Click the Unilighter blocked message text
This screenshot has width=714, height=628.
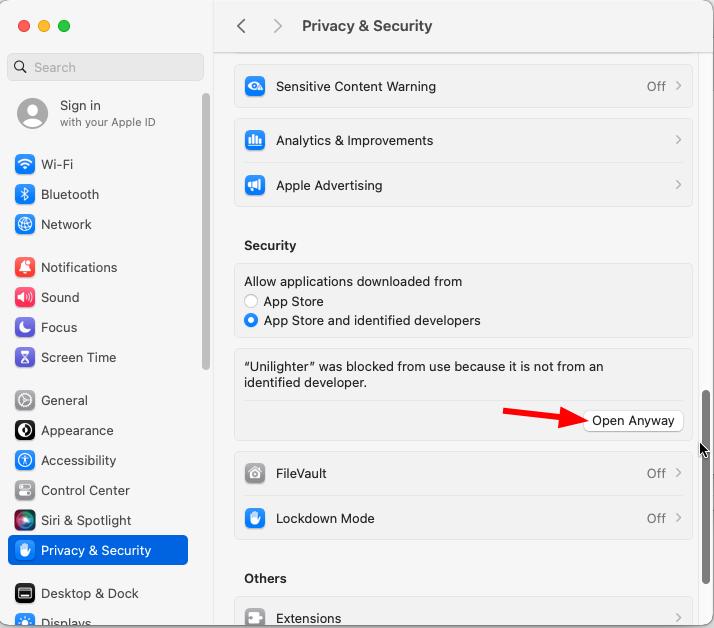click(423, 374)
